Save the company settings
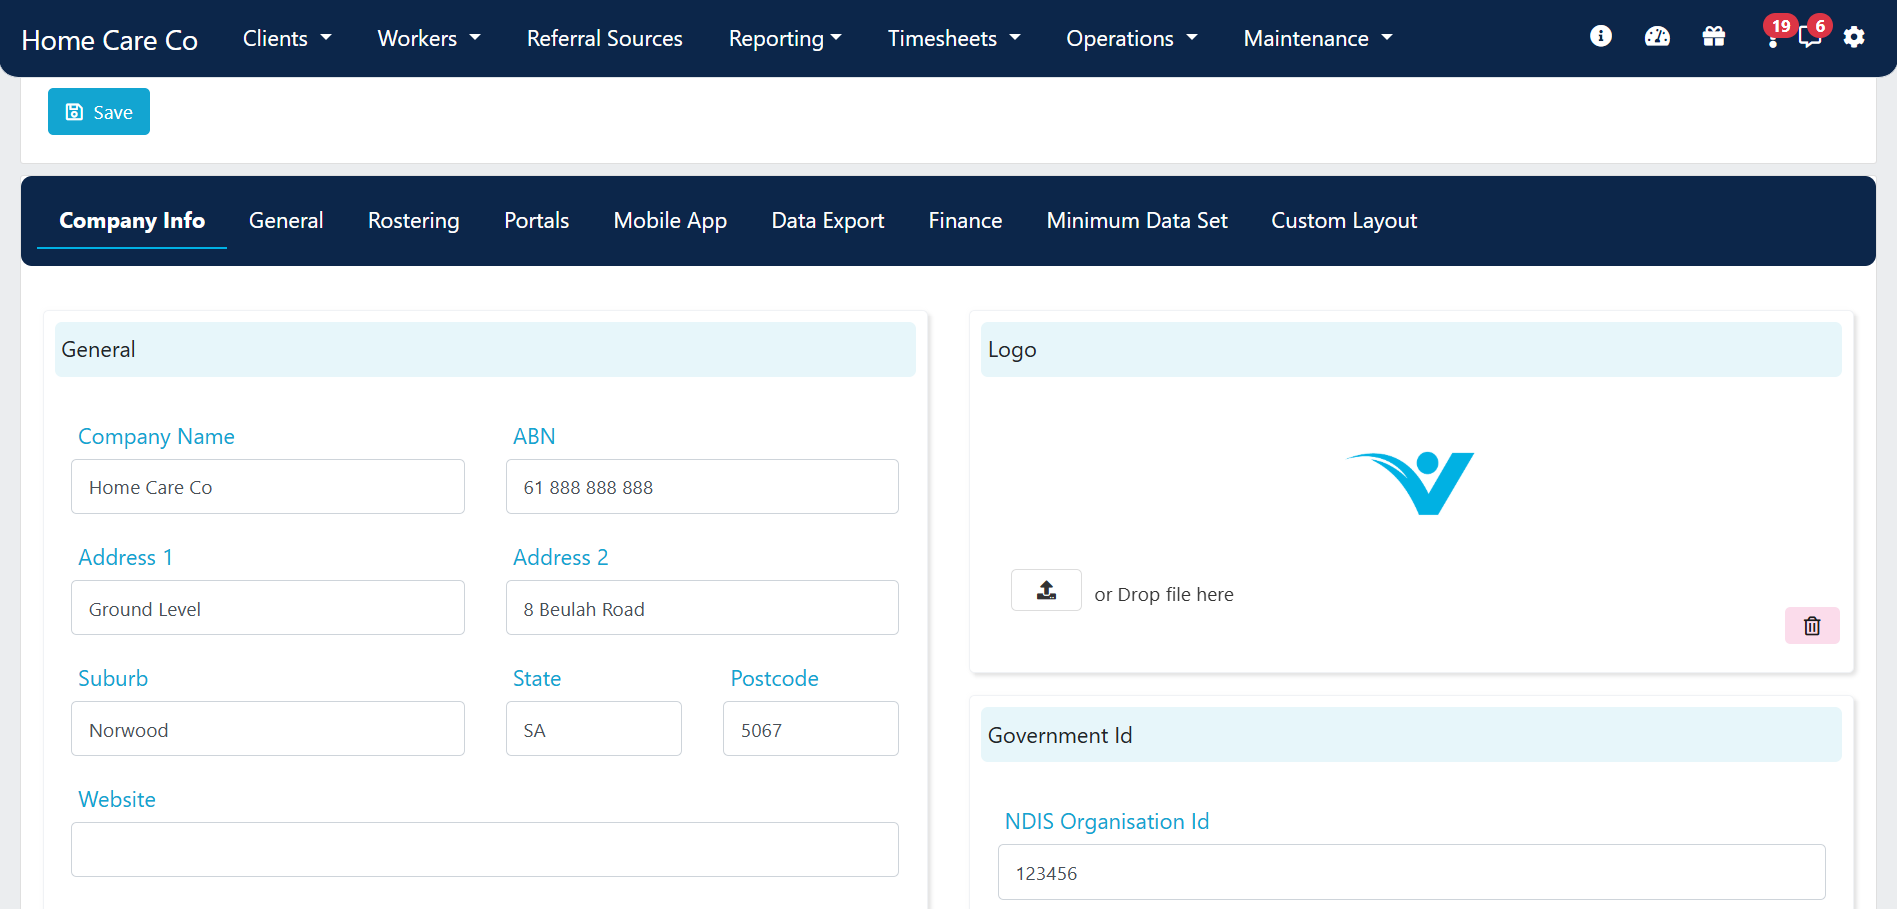Screen dimensions: 1897x909 pos(99,111)
